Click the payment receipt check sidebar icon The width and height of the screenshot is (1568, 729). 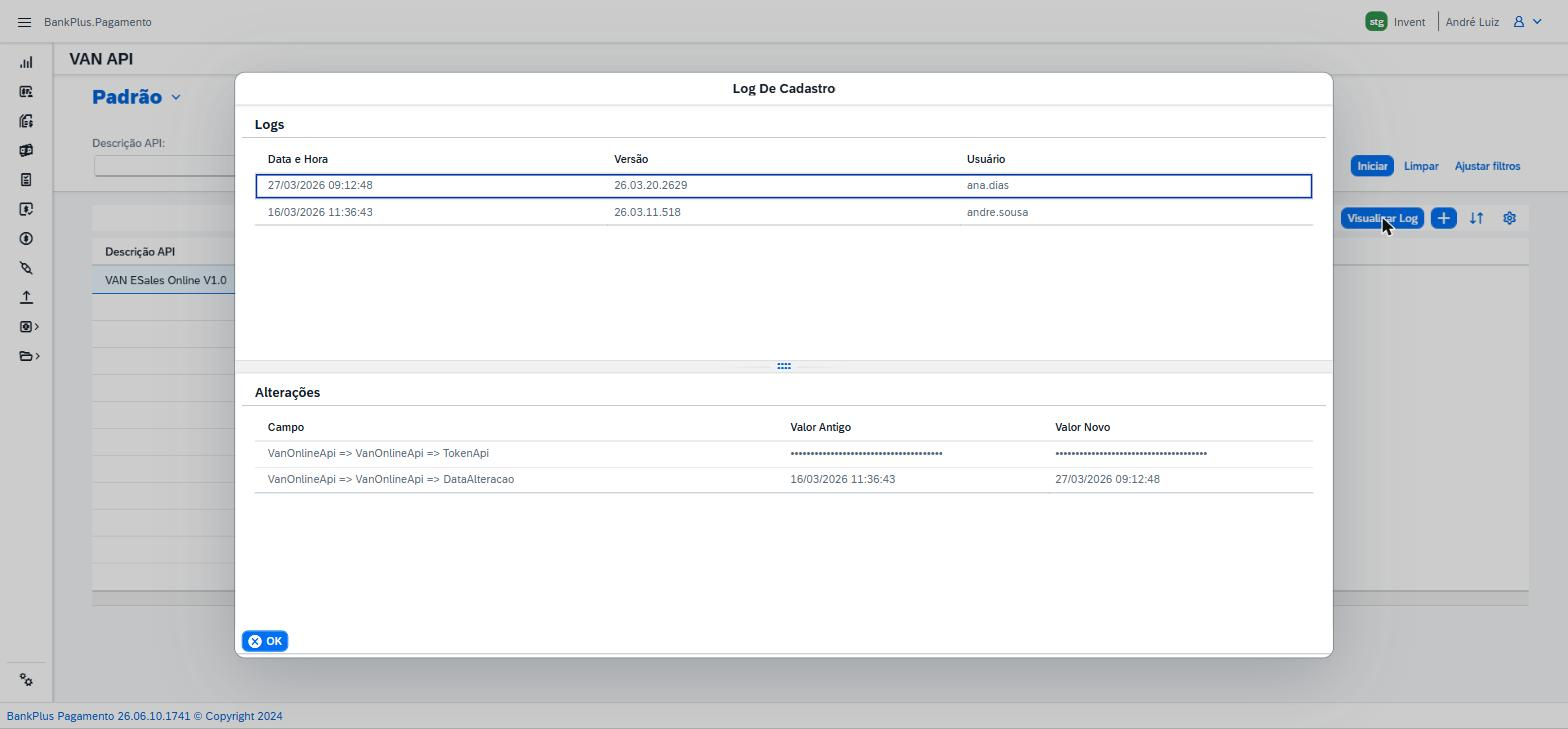pos(26,209)
